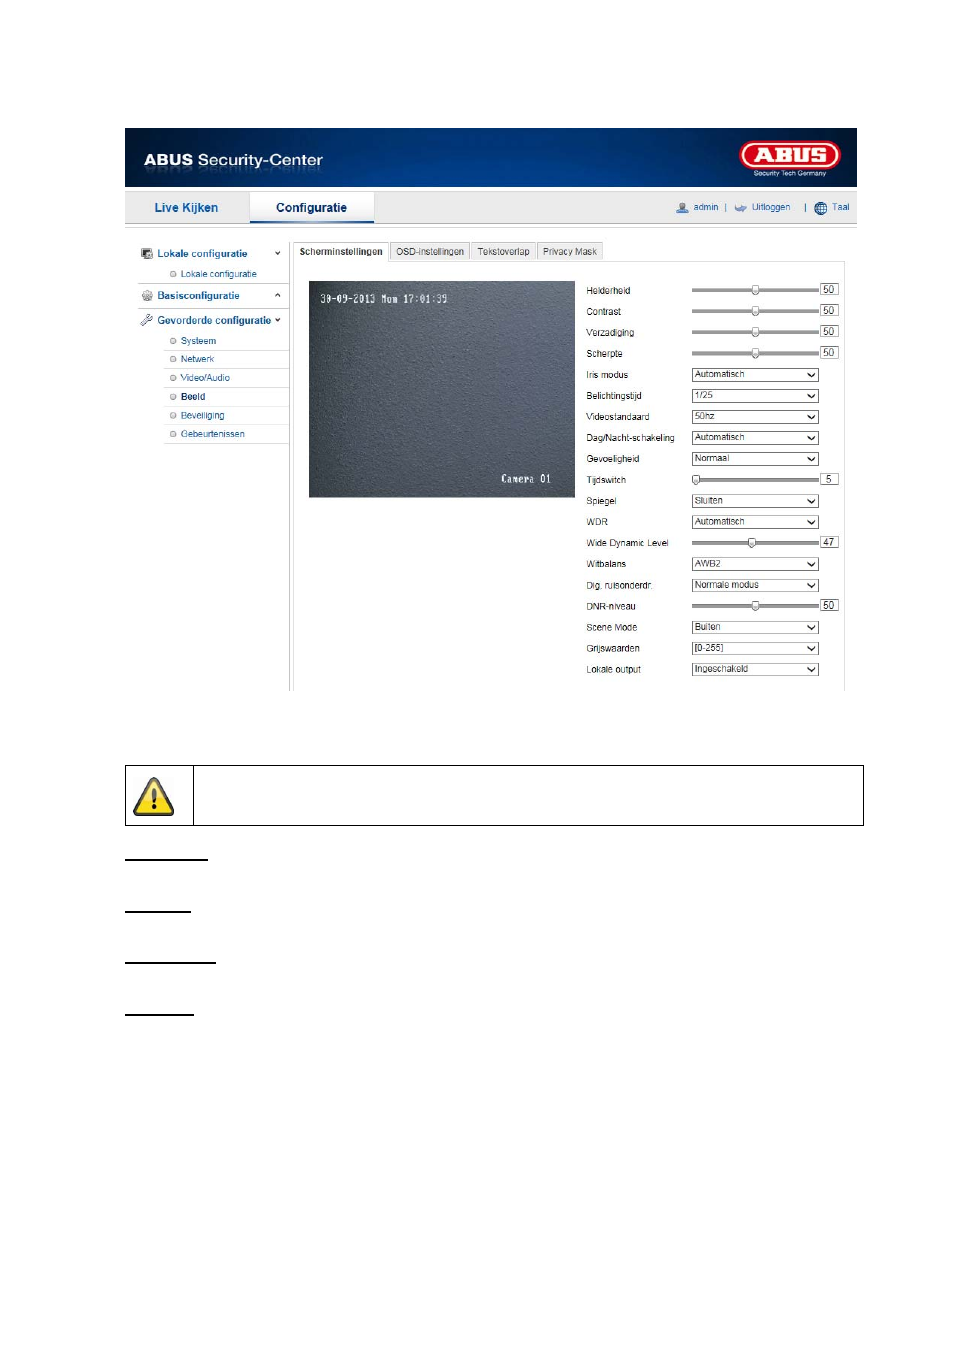
Task: Collapse the Lokale configuratie section chevron
Action: click(x=278, y=254)
